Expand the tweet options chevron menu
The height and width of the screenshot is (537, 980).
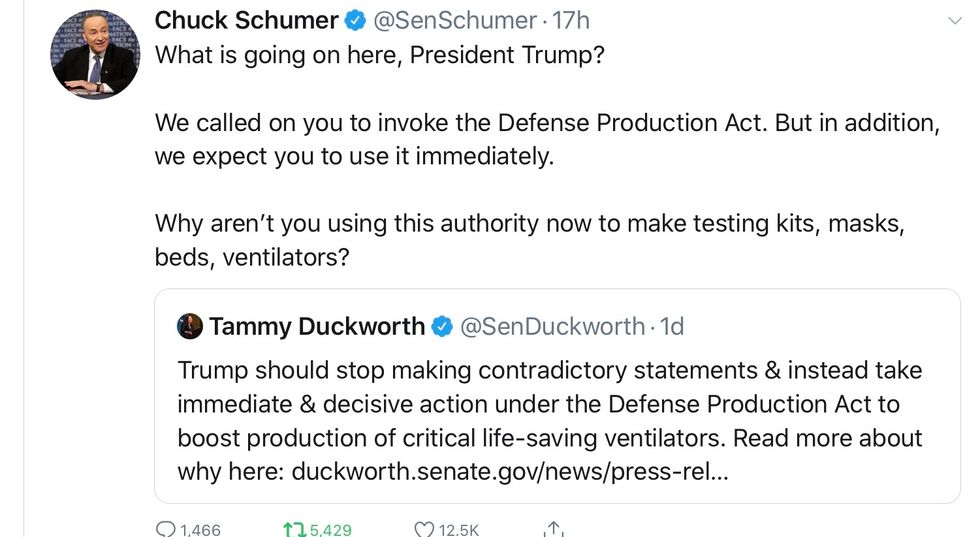955,20
